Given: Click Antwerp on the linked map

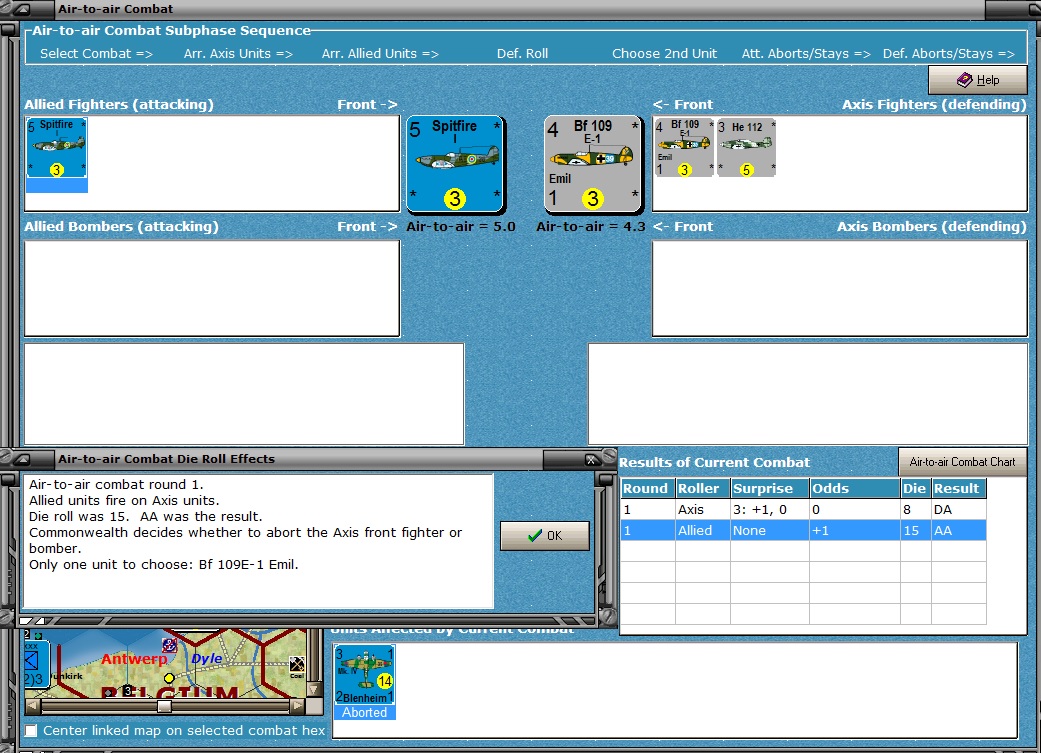Looking at the screenshot, I should [133, 659].
